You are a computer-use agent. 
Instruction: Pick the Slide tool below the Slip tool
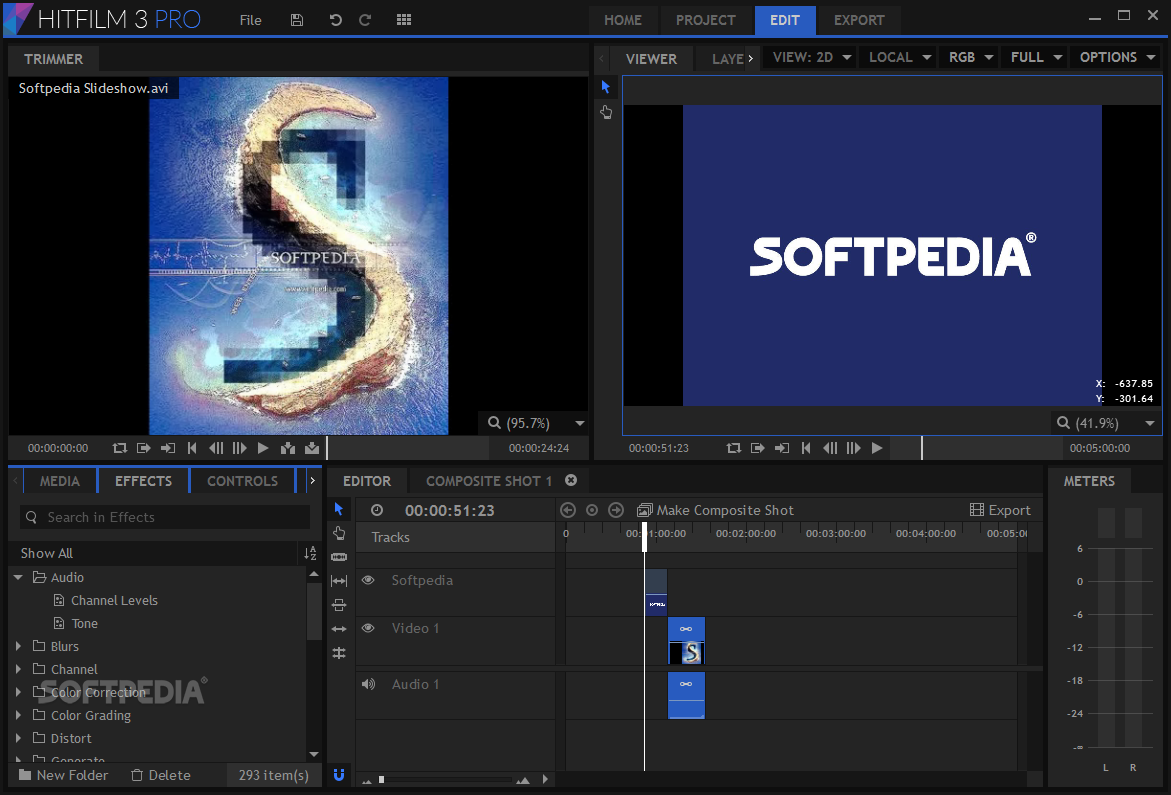339,605
